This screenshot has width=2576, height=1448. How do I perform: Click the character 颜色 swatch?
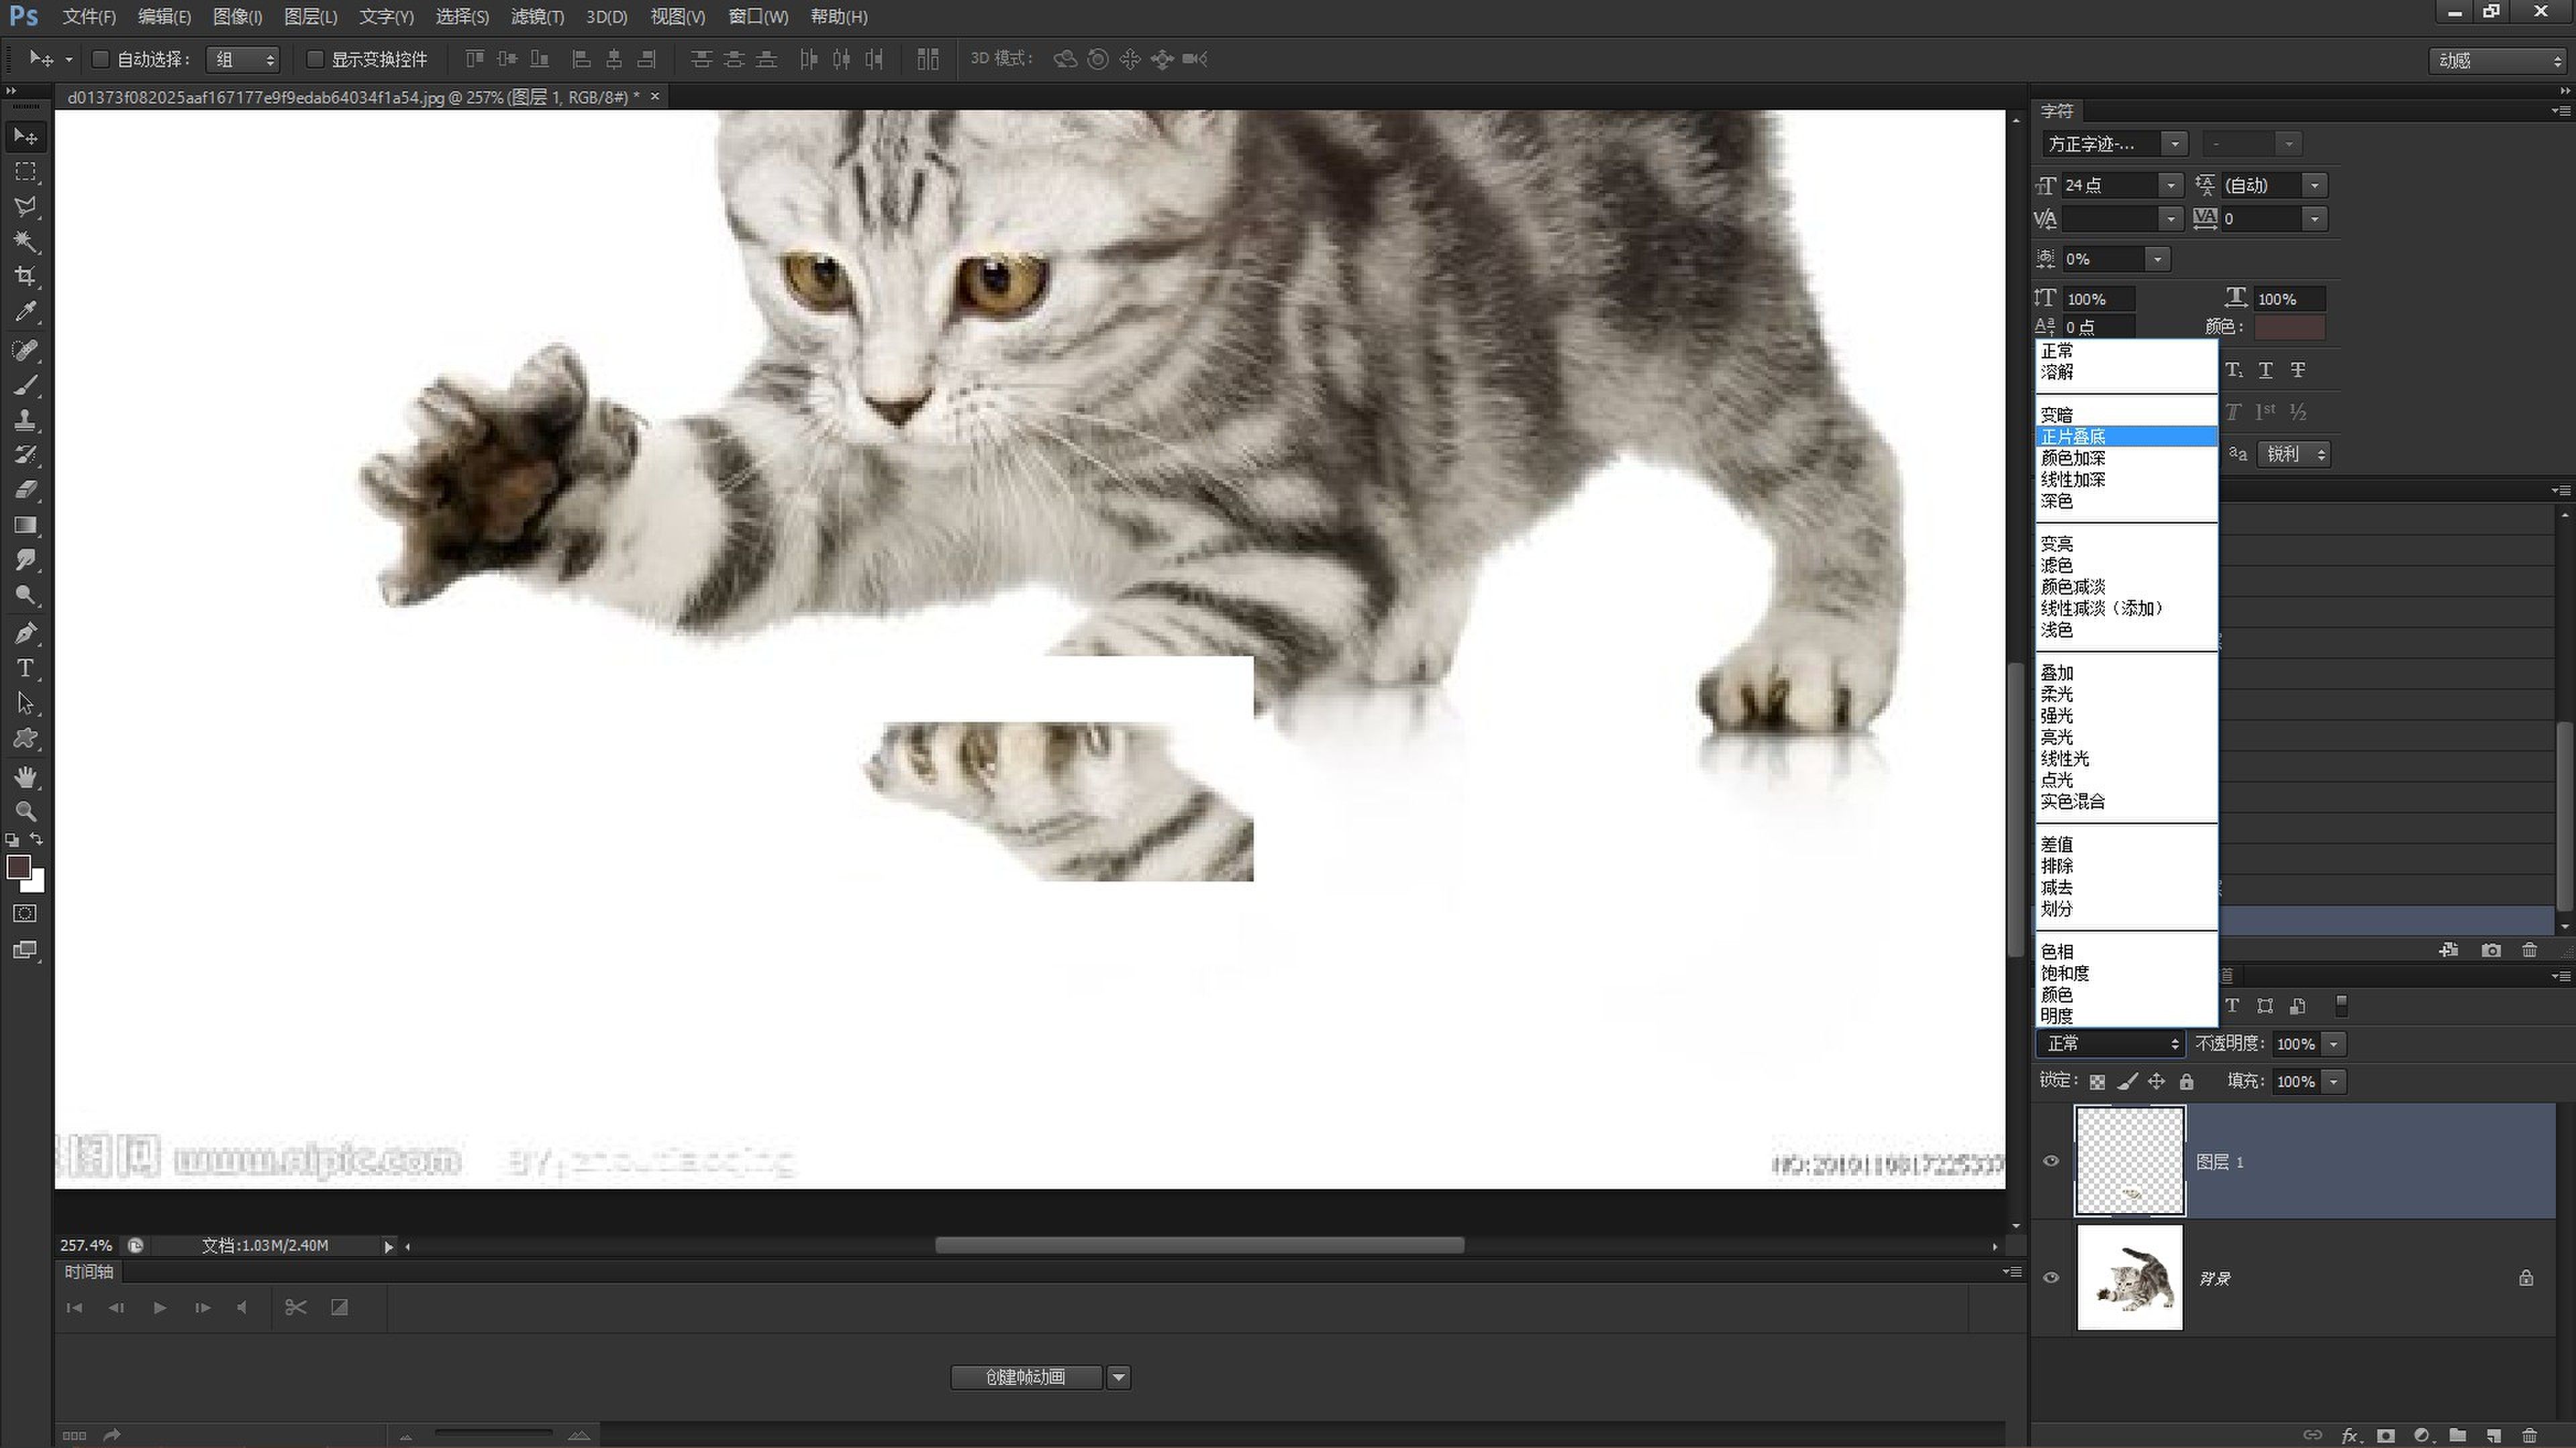2290,327
